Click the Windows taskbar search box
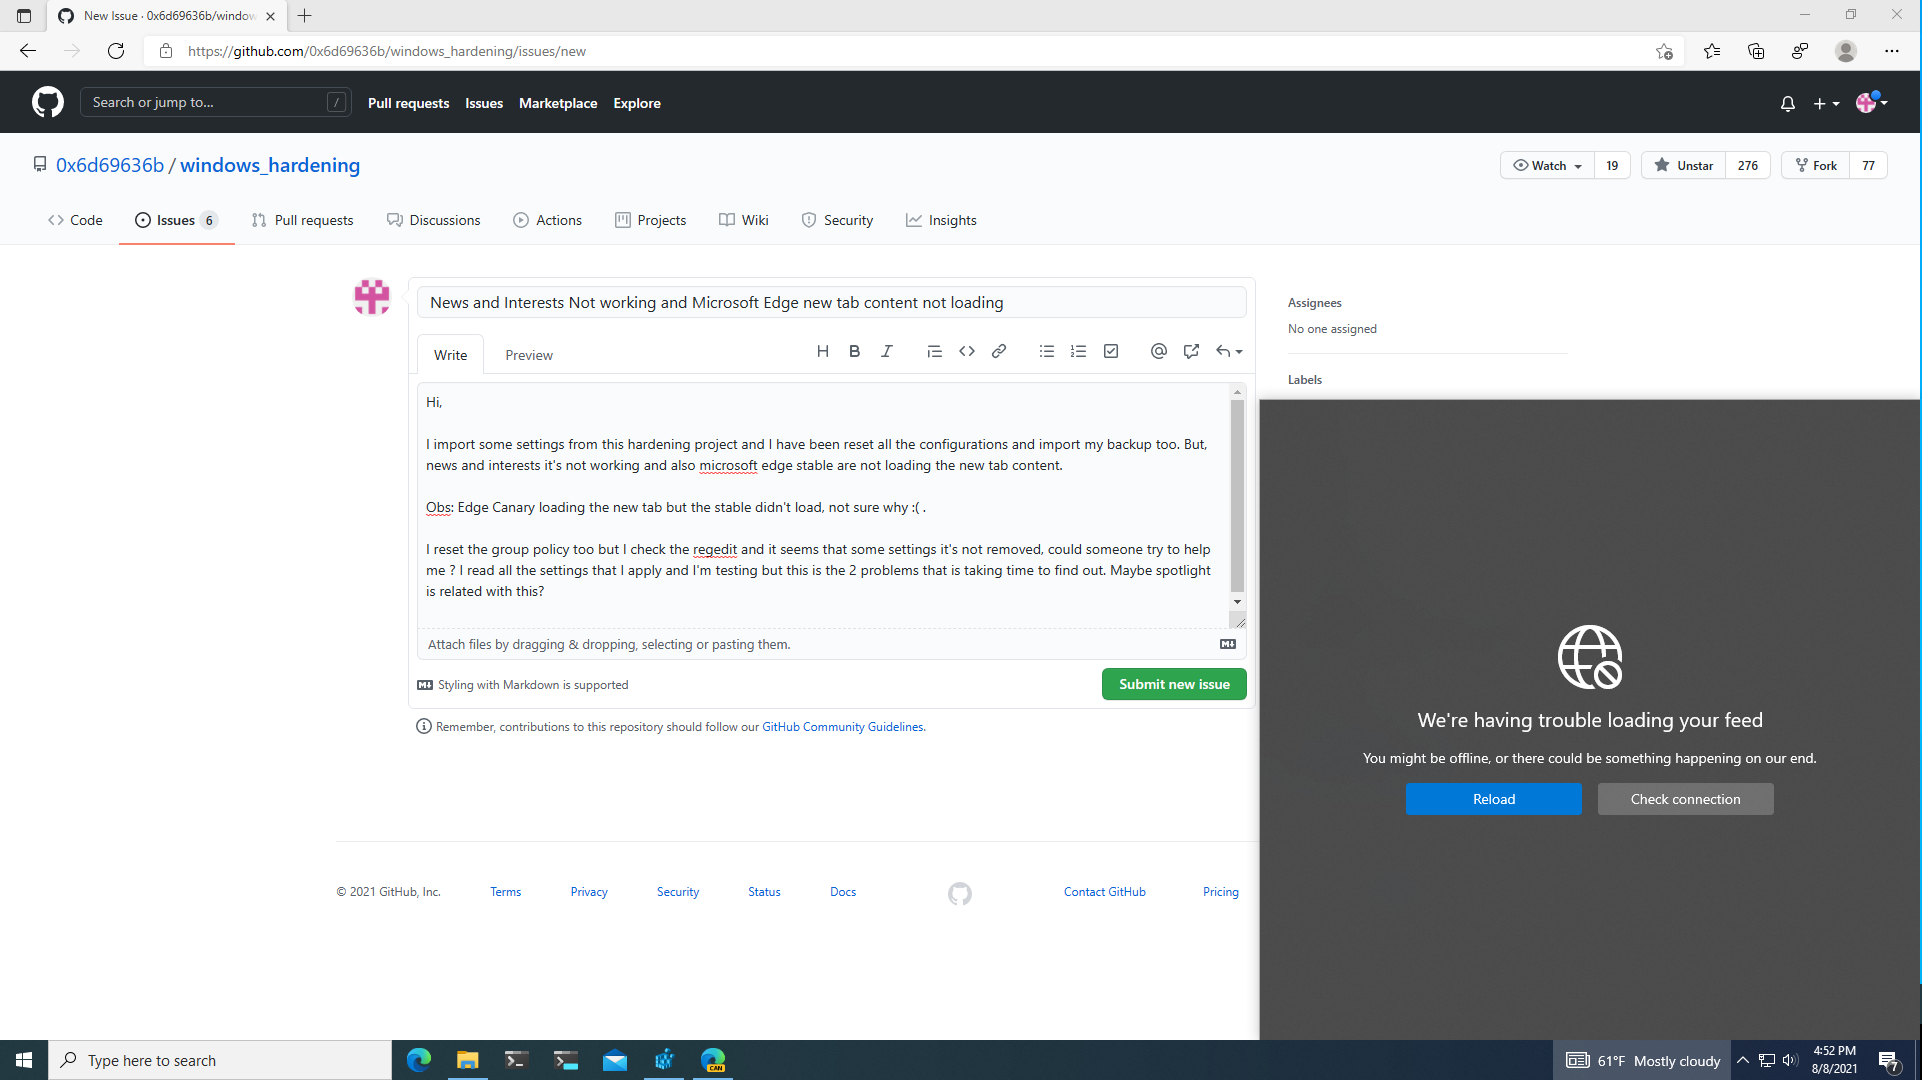 (x=220, y=1060)
